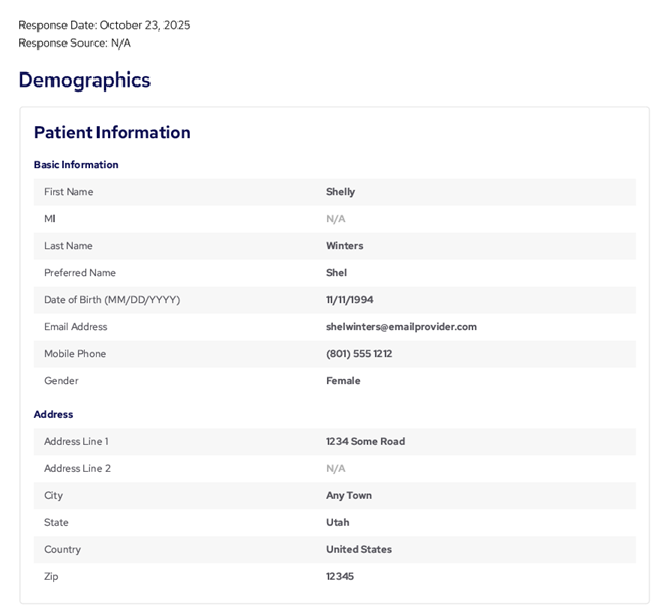Select the Zip value 12345

coord(340,577)
